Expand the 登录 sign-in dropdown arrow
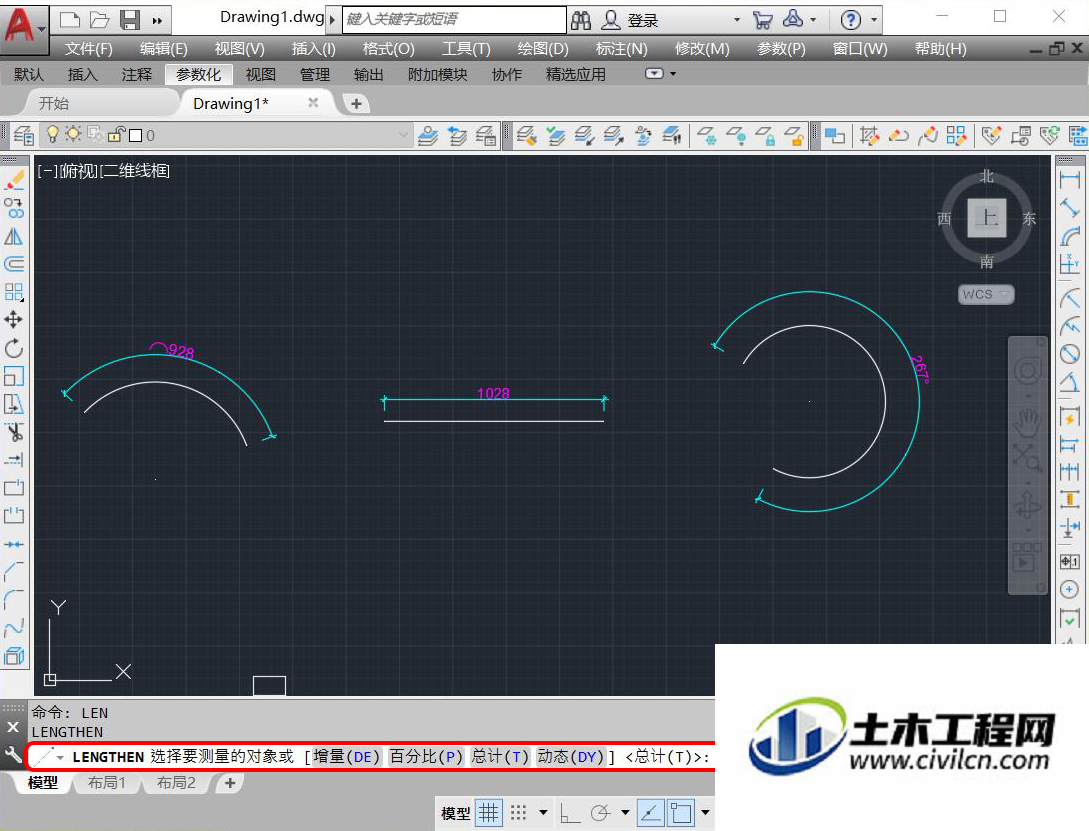This screenshot has width=1089, height=831. pyautogui.click(x=737, y=20)
